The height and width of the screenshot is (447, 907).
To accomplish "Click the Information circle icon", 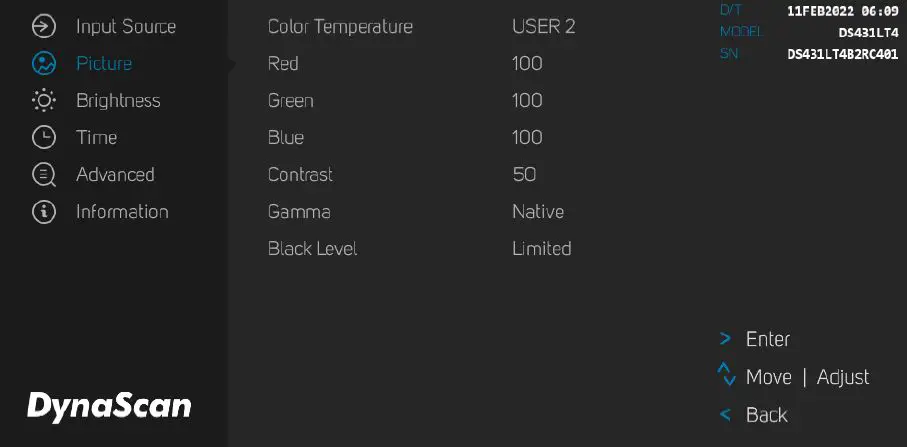I will (x=44, y=211).
